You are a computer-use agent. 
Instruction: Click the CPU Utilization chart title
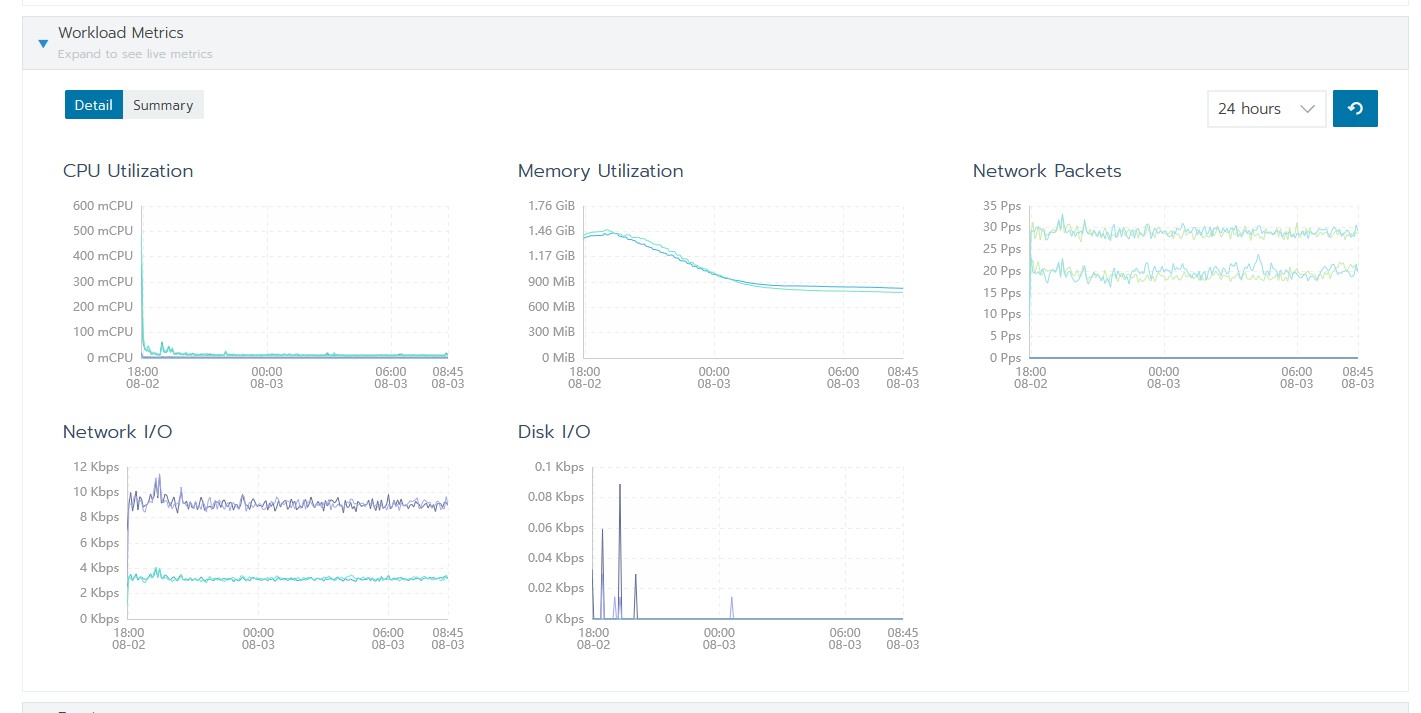tap(128, 171)
